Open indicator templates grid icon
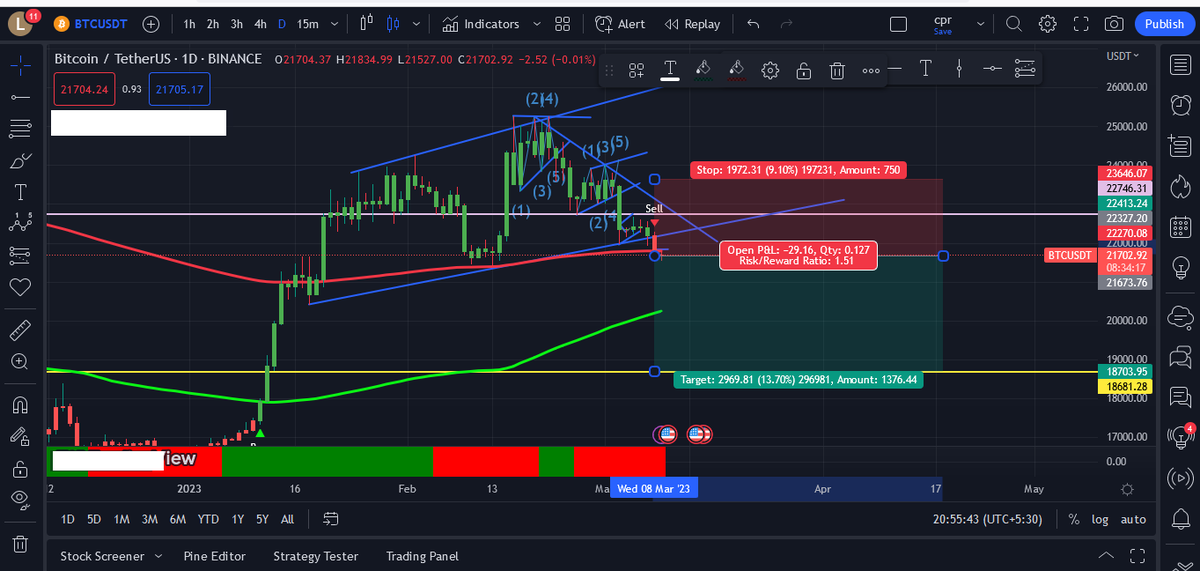This screenshot has width=1200, height=571. [x=563, y=23]
